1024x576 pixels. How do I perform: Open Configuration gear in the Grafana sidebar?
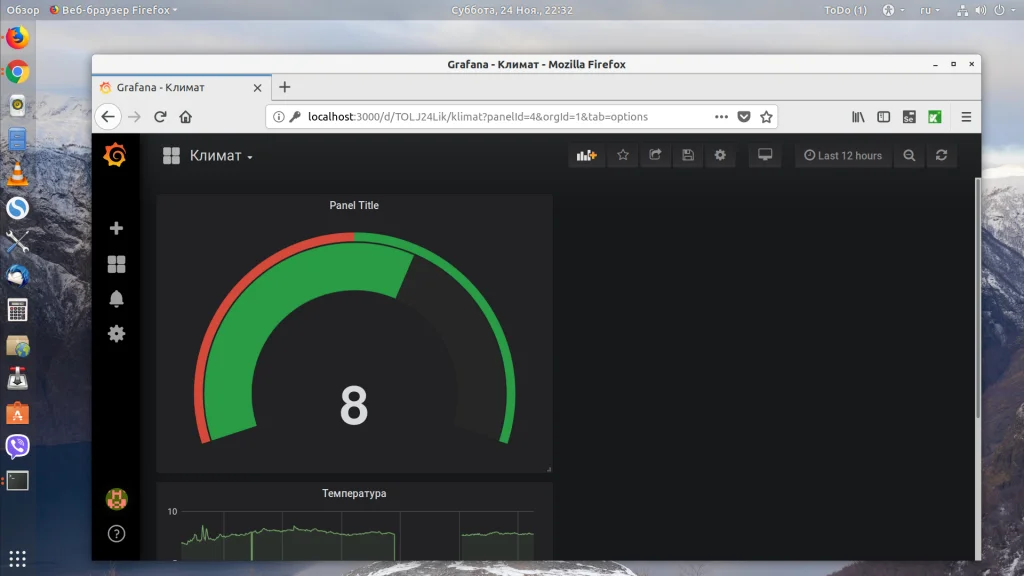(x=116, y=334)
